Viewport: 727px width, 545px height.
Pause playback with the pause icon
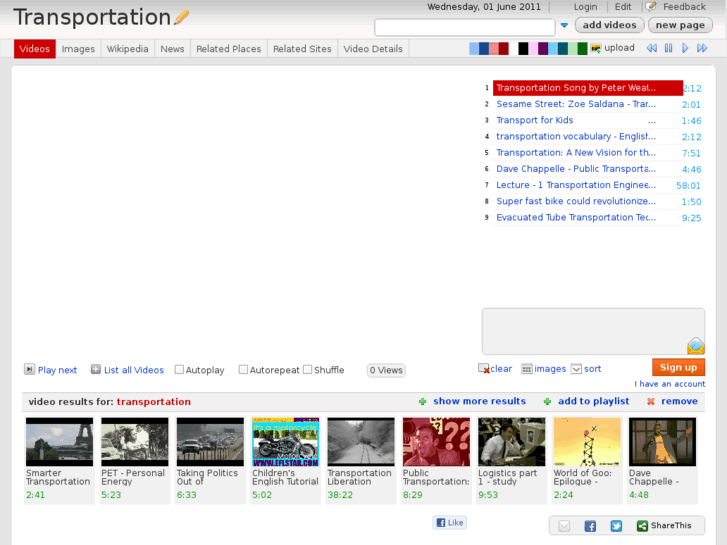668,48
